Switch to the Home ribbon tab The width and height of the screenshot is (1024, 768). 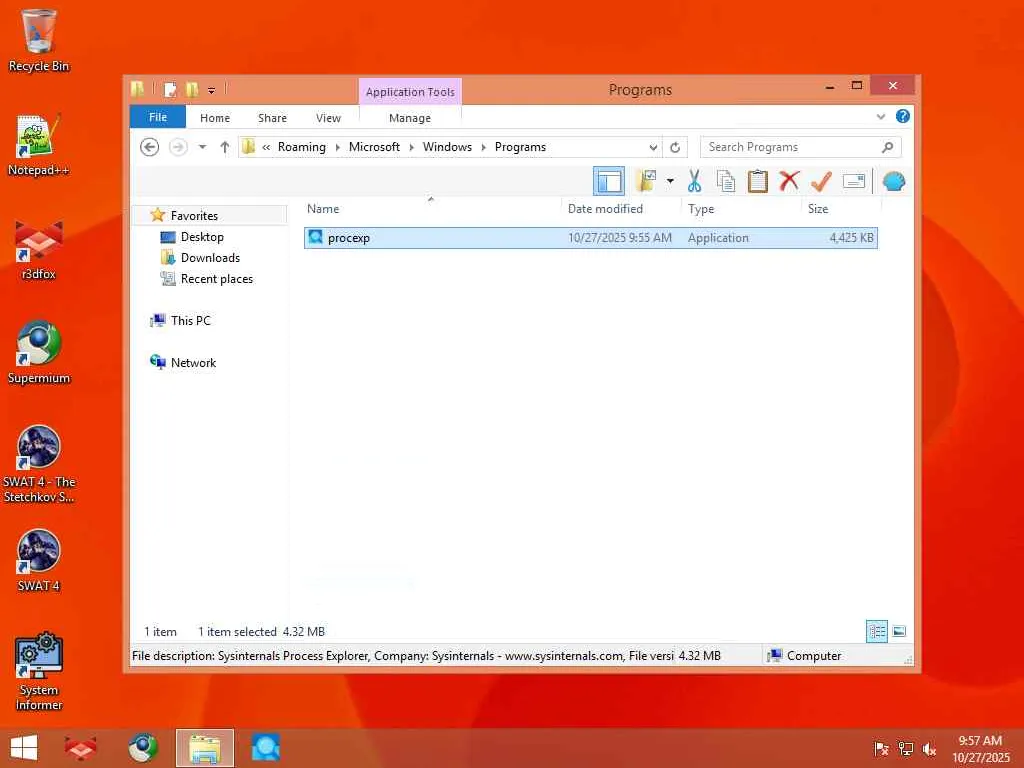coord(215,118)
